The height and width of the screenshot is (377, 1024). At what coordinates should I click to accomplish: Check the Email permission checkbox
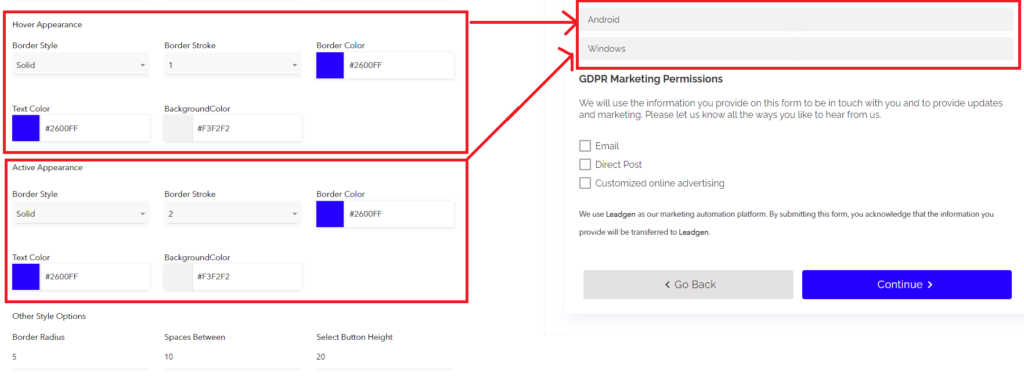click(585, 146)
